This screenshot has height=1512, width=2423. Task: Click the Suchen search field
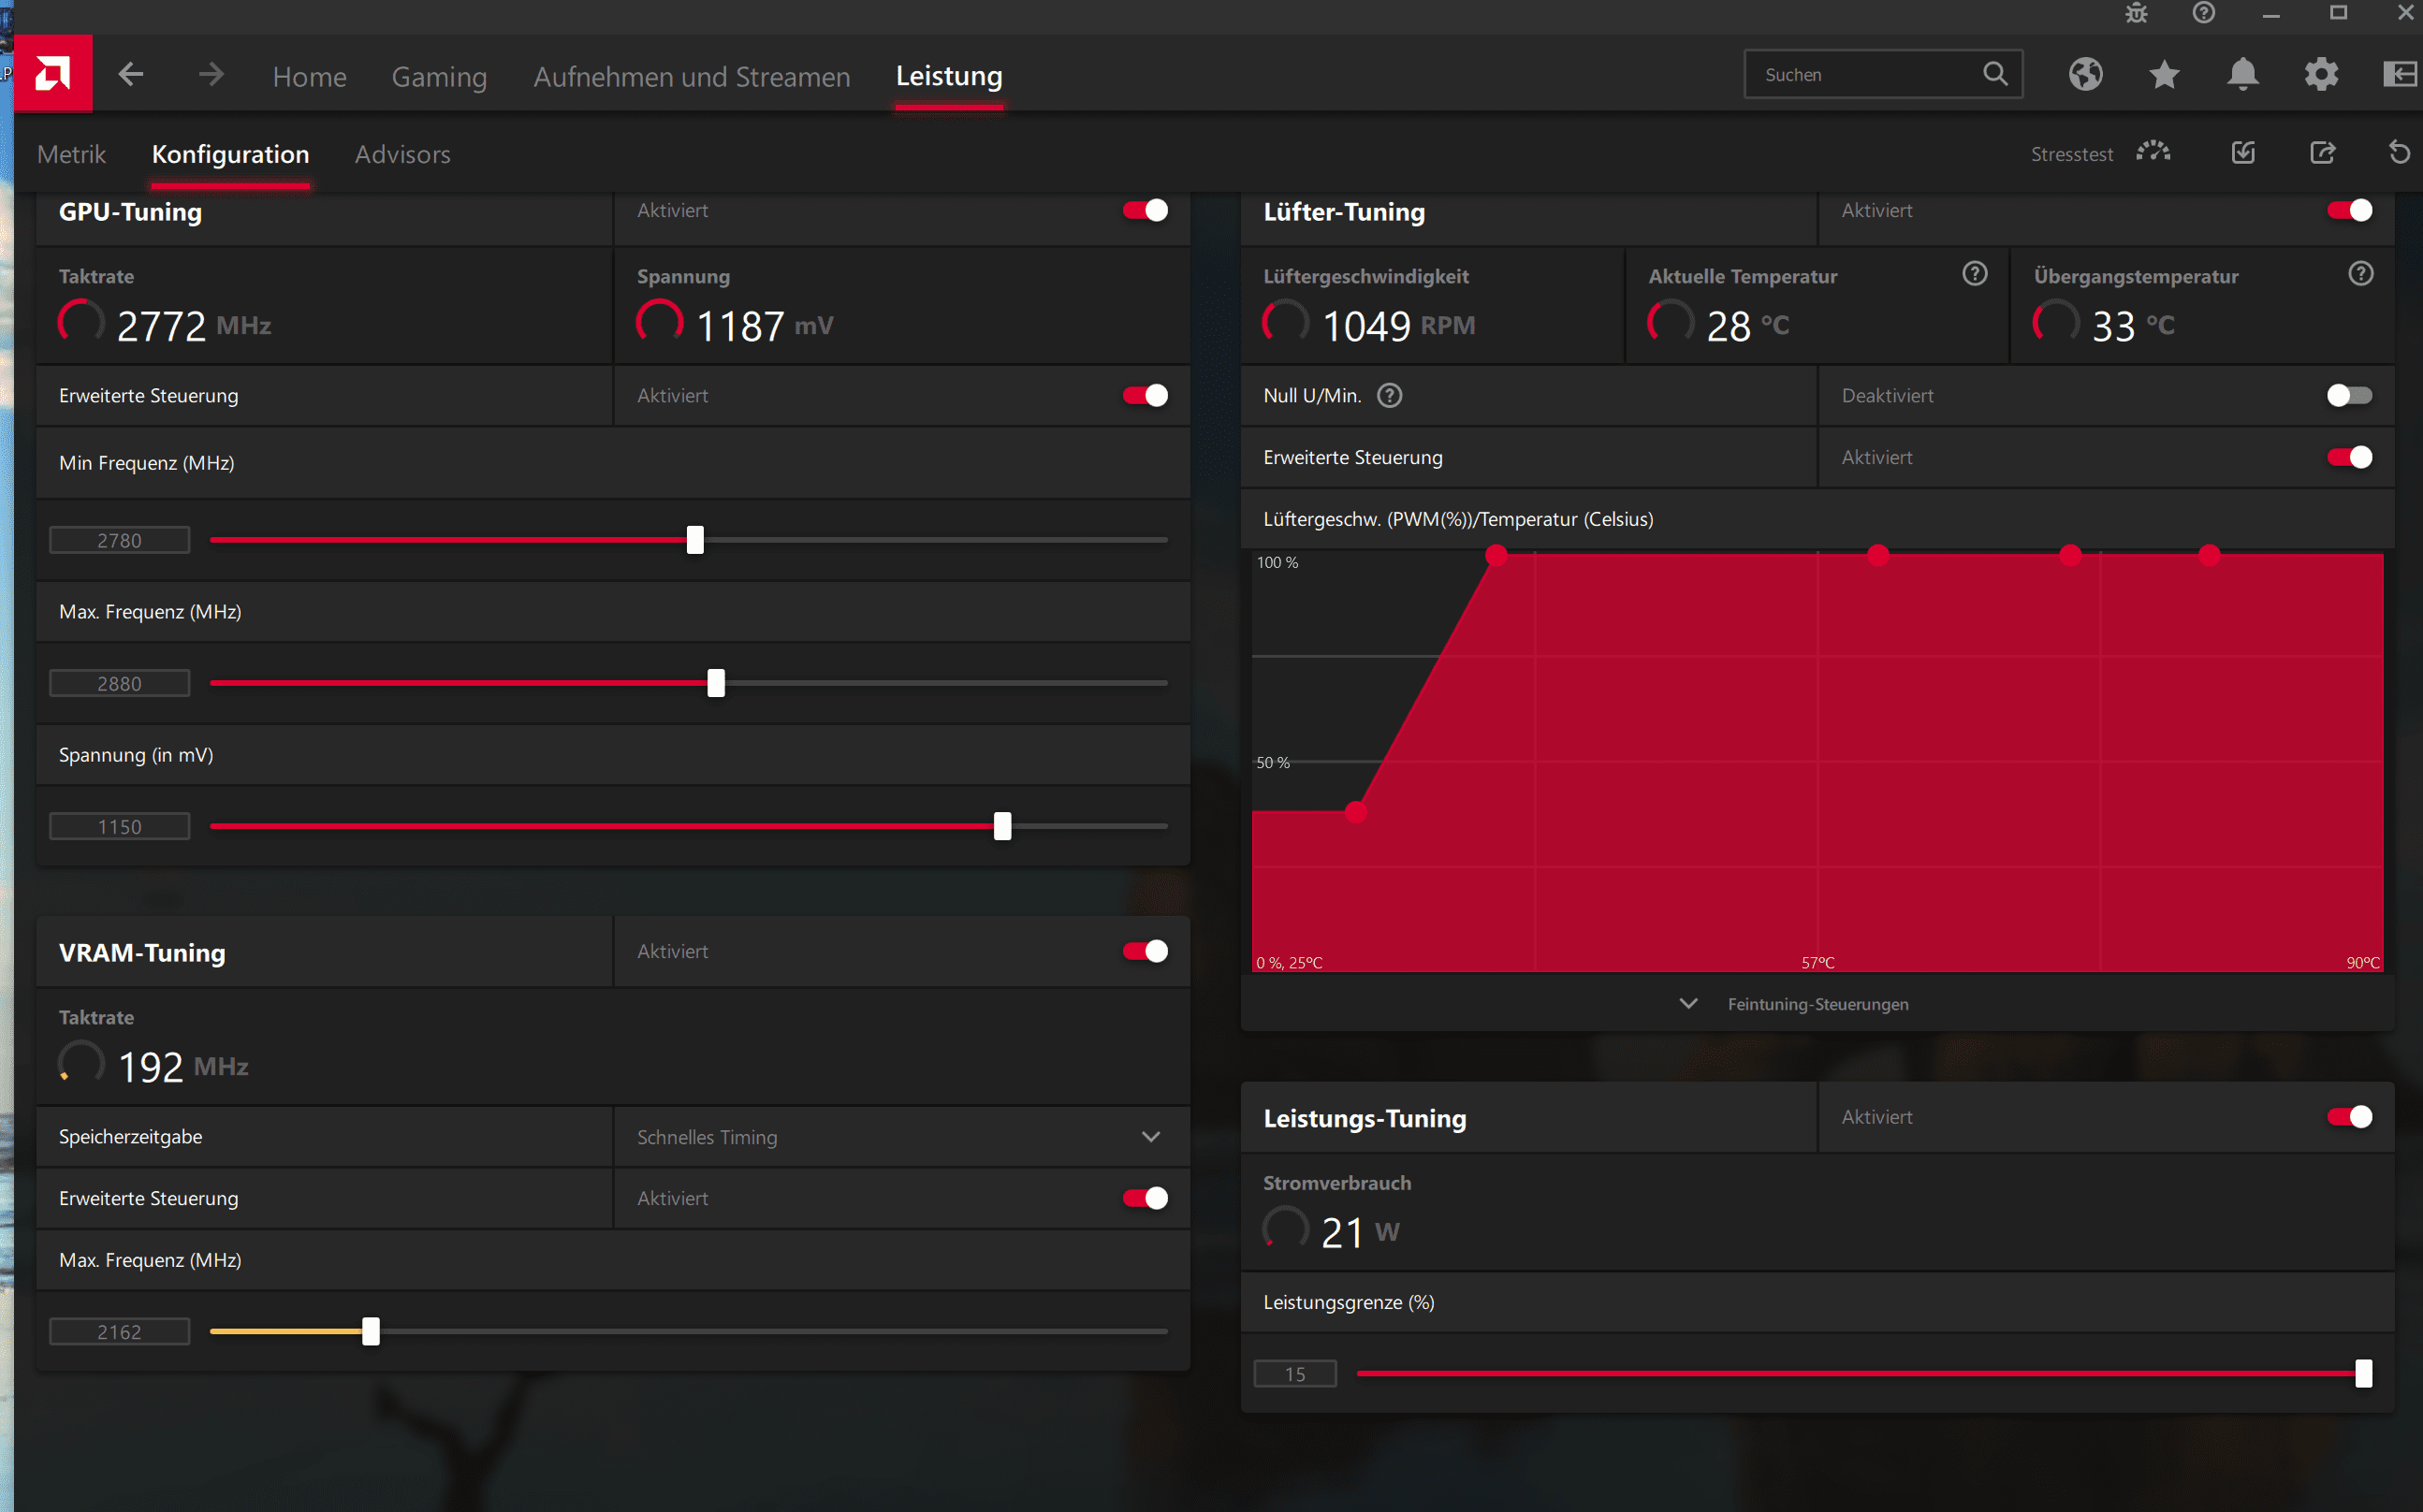click(x=1865, y=75)
